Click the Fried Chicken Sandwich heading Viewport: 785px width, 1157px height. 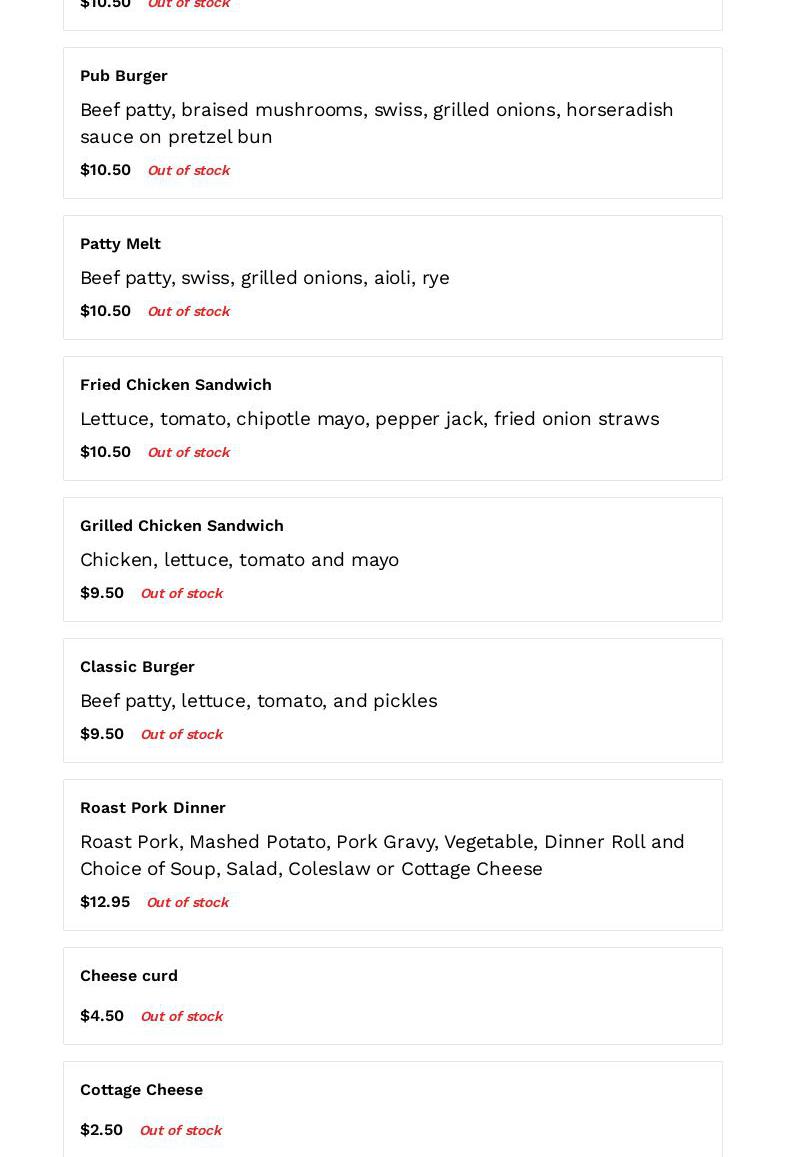coord(175,385)
